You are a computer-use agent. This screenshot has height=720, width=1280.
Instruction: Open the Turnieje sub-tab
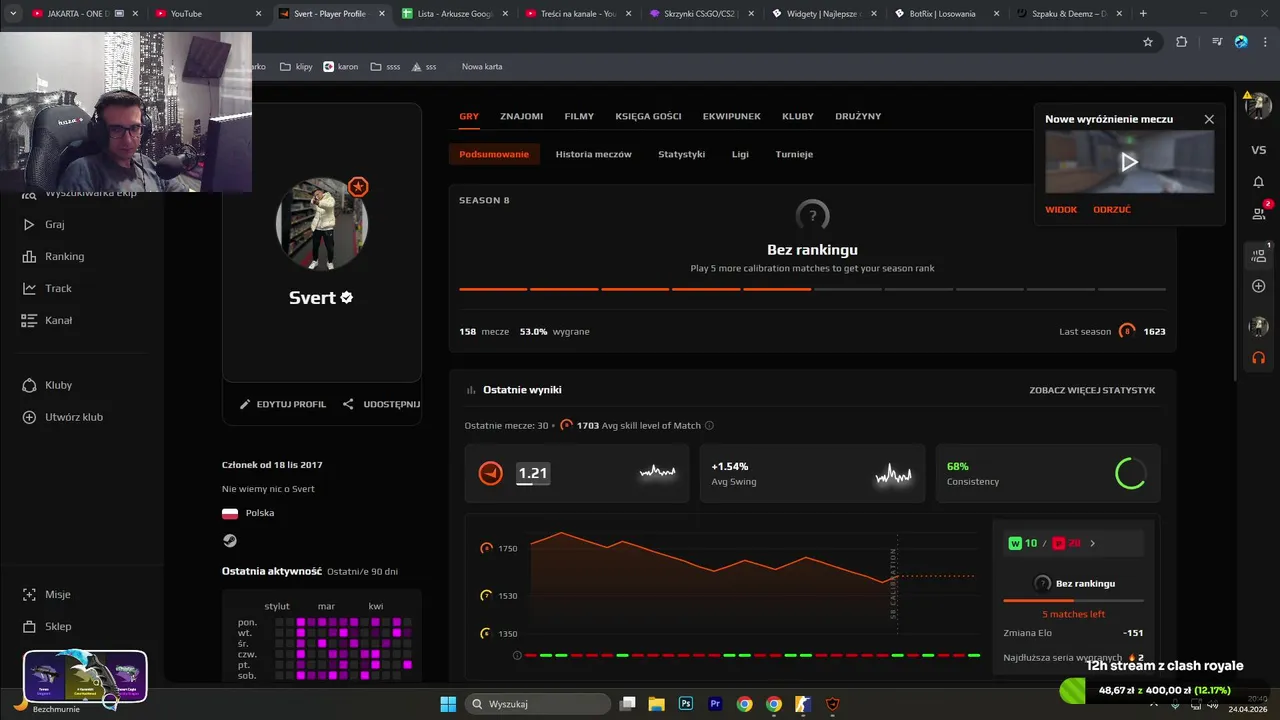(794, 154)
